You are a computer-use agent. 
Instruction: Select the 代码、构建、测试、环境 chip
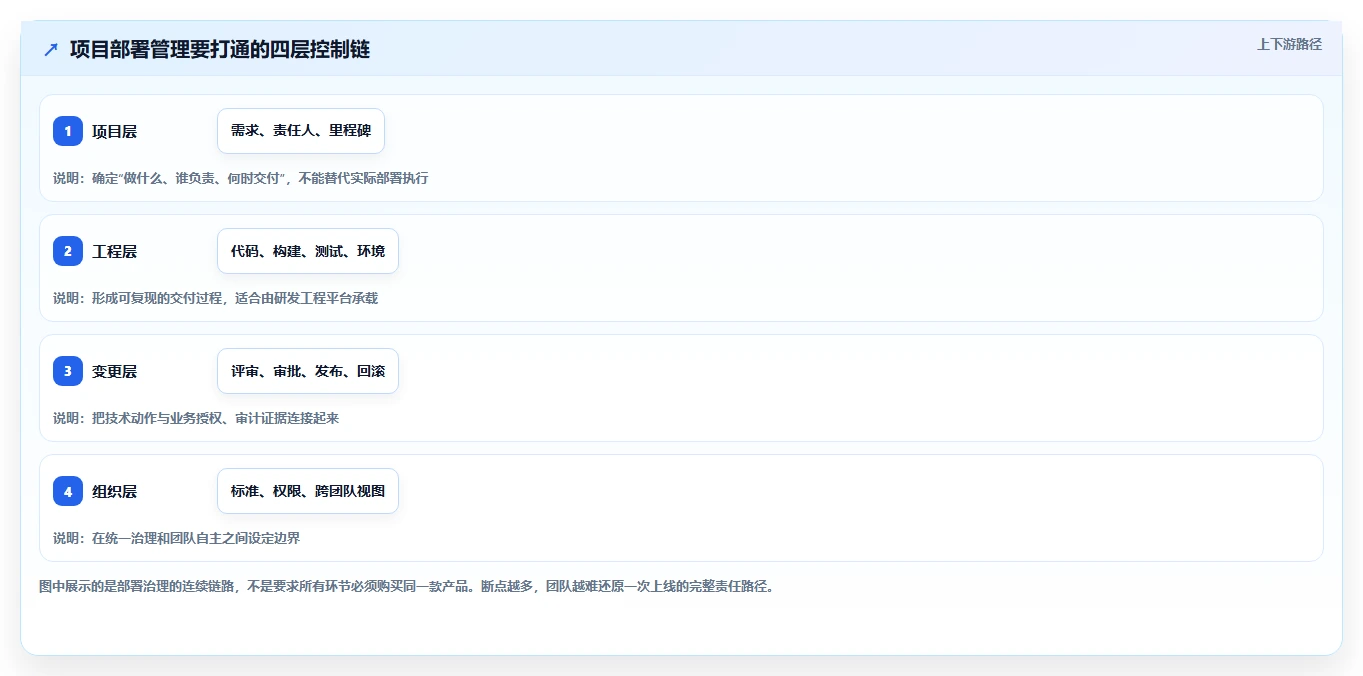point(308,251)
